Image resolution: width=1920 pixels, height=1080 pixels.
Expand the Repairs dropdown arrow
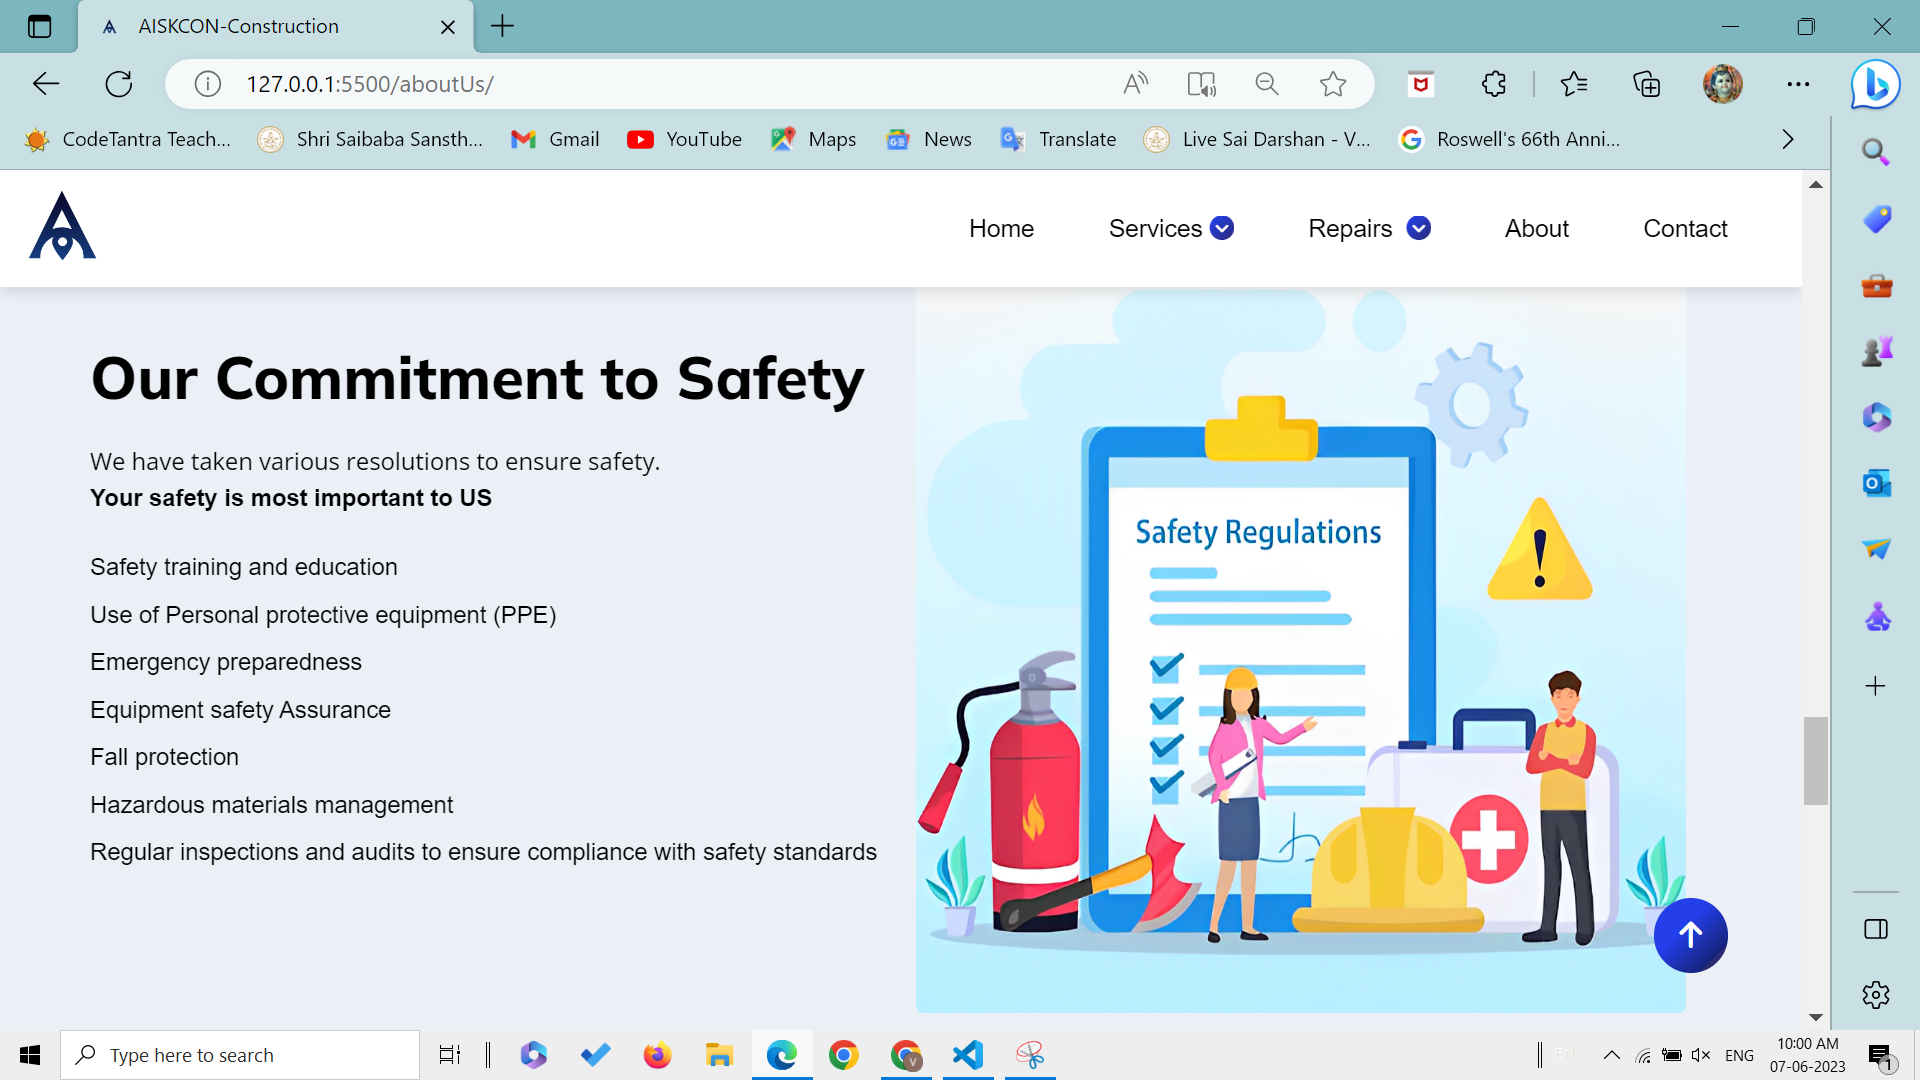coord(1418,228)
